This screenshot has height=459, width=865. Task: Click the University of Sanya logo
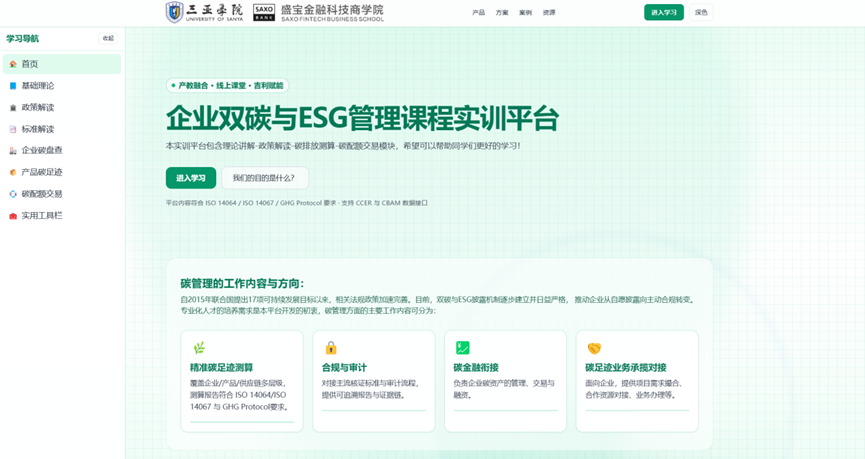pyautogui.click(x=205, y=12)
